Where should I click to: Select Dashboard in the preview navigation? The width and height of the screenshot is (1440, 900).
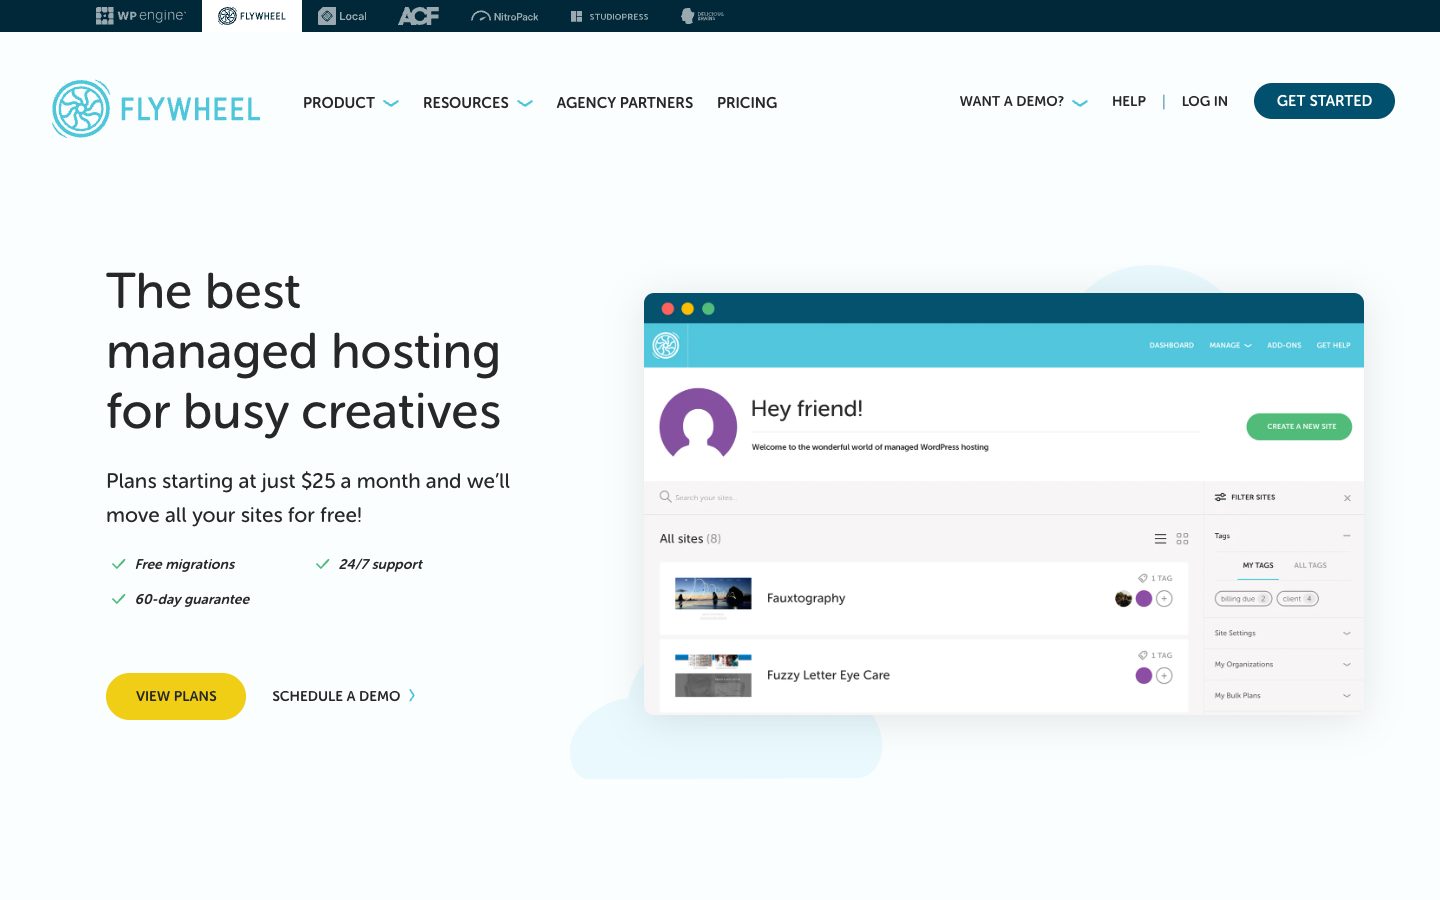tap(1171, 345)
